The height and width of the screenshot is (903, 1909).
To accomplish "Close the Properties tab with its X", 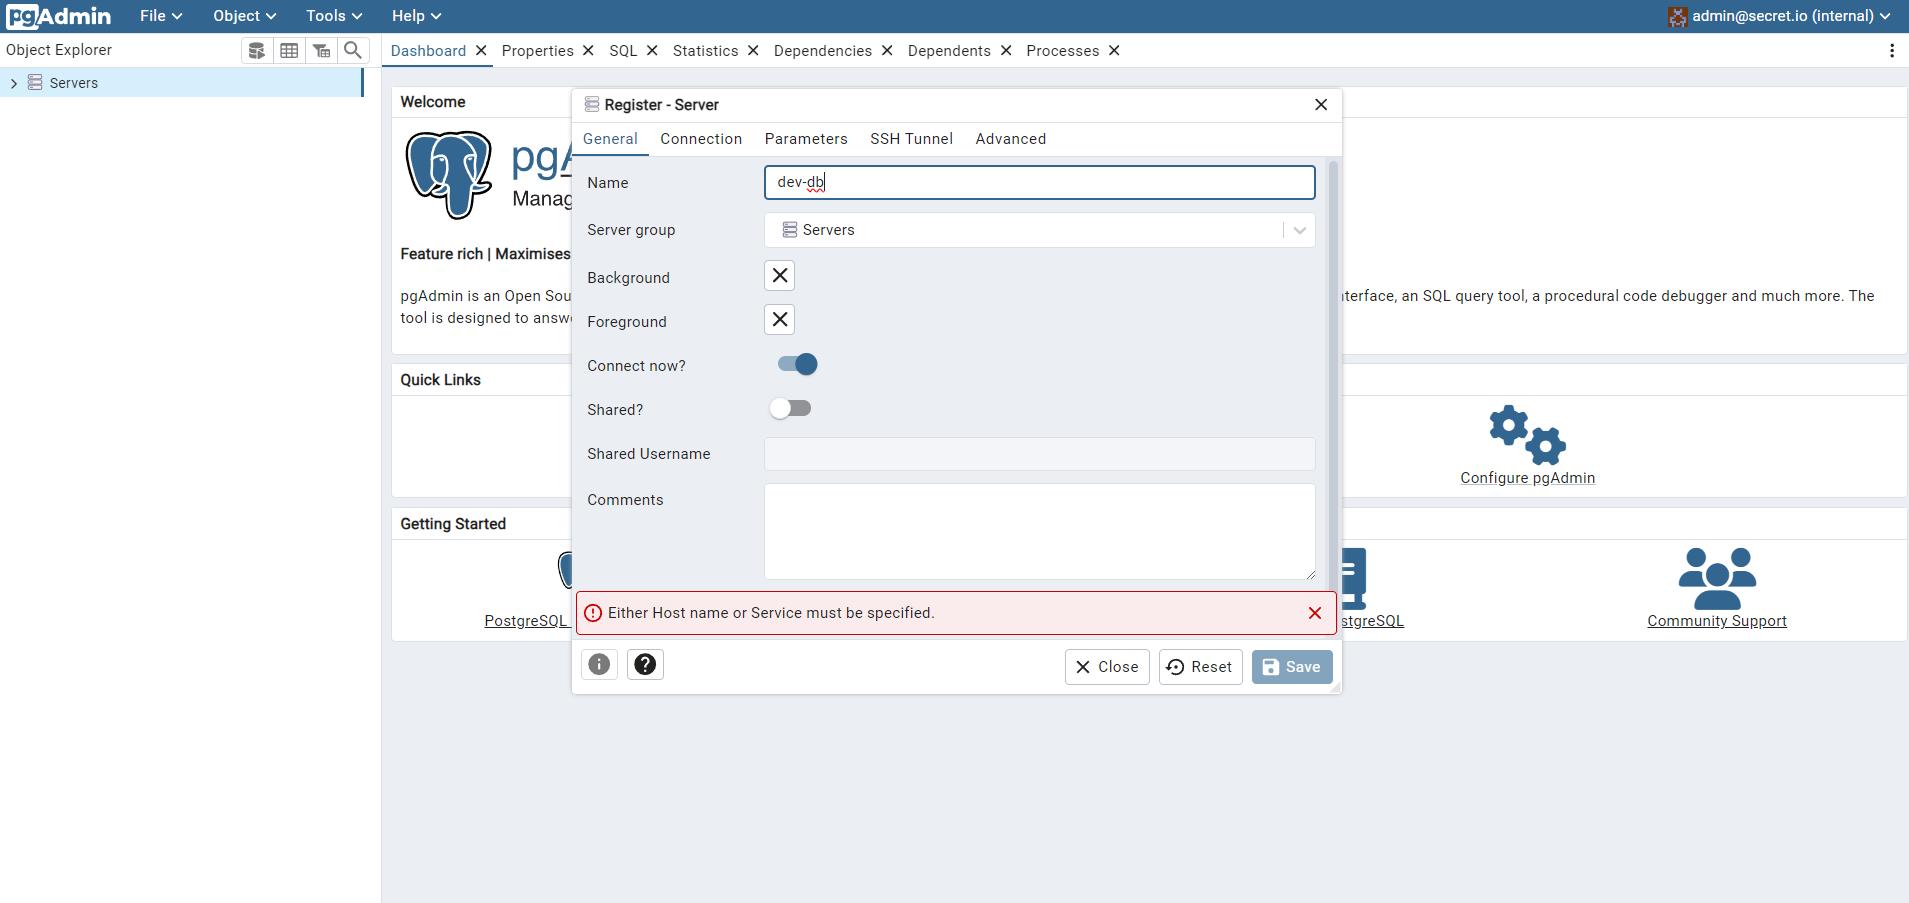I will point(588,50).
